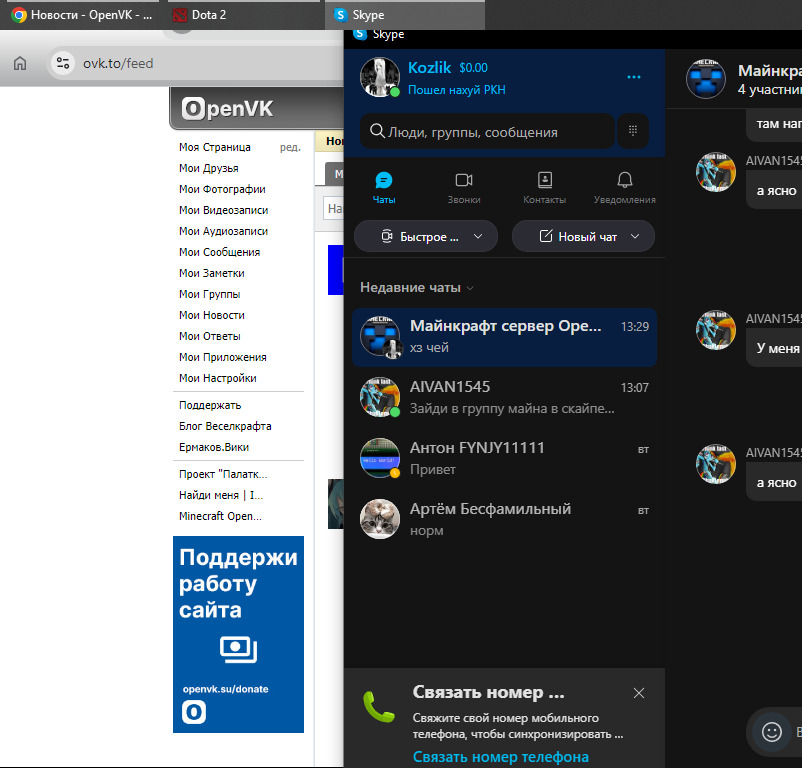Open the Calls (Звонки) tab icon
Screen dimensions: 802x768
point(464,180)
